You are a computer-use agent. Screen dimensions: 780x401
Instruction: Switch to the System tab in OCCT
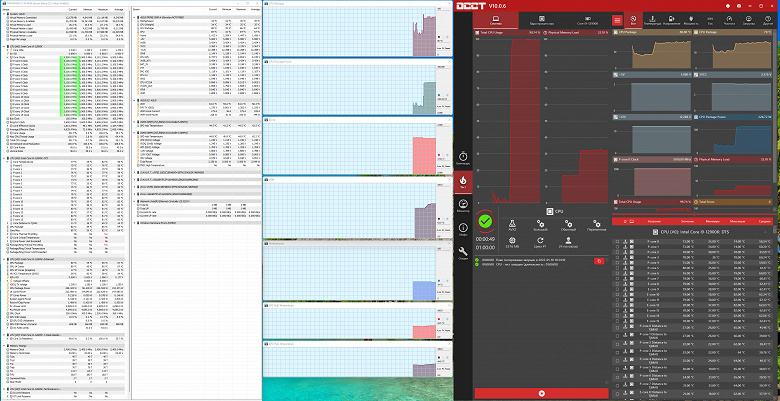tap(495, 20)
